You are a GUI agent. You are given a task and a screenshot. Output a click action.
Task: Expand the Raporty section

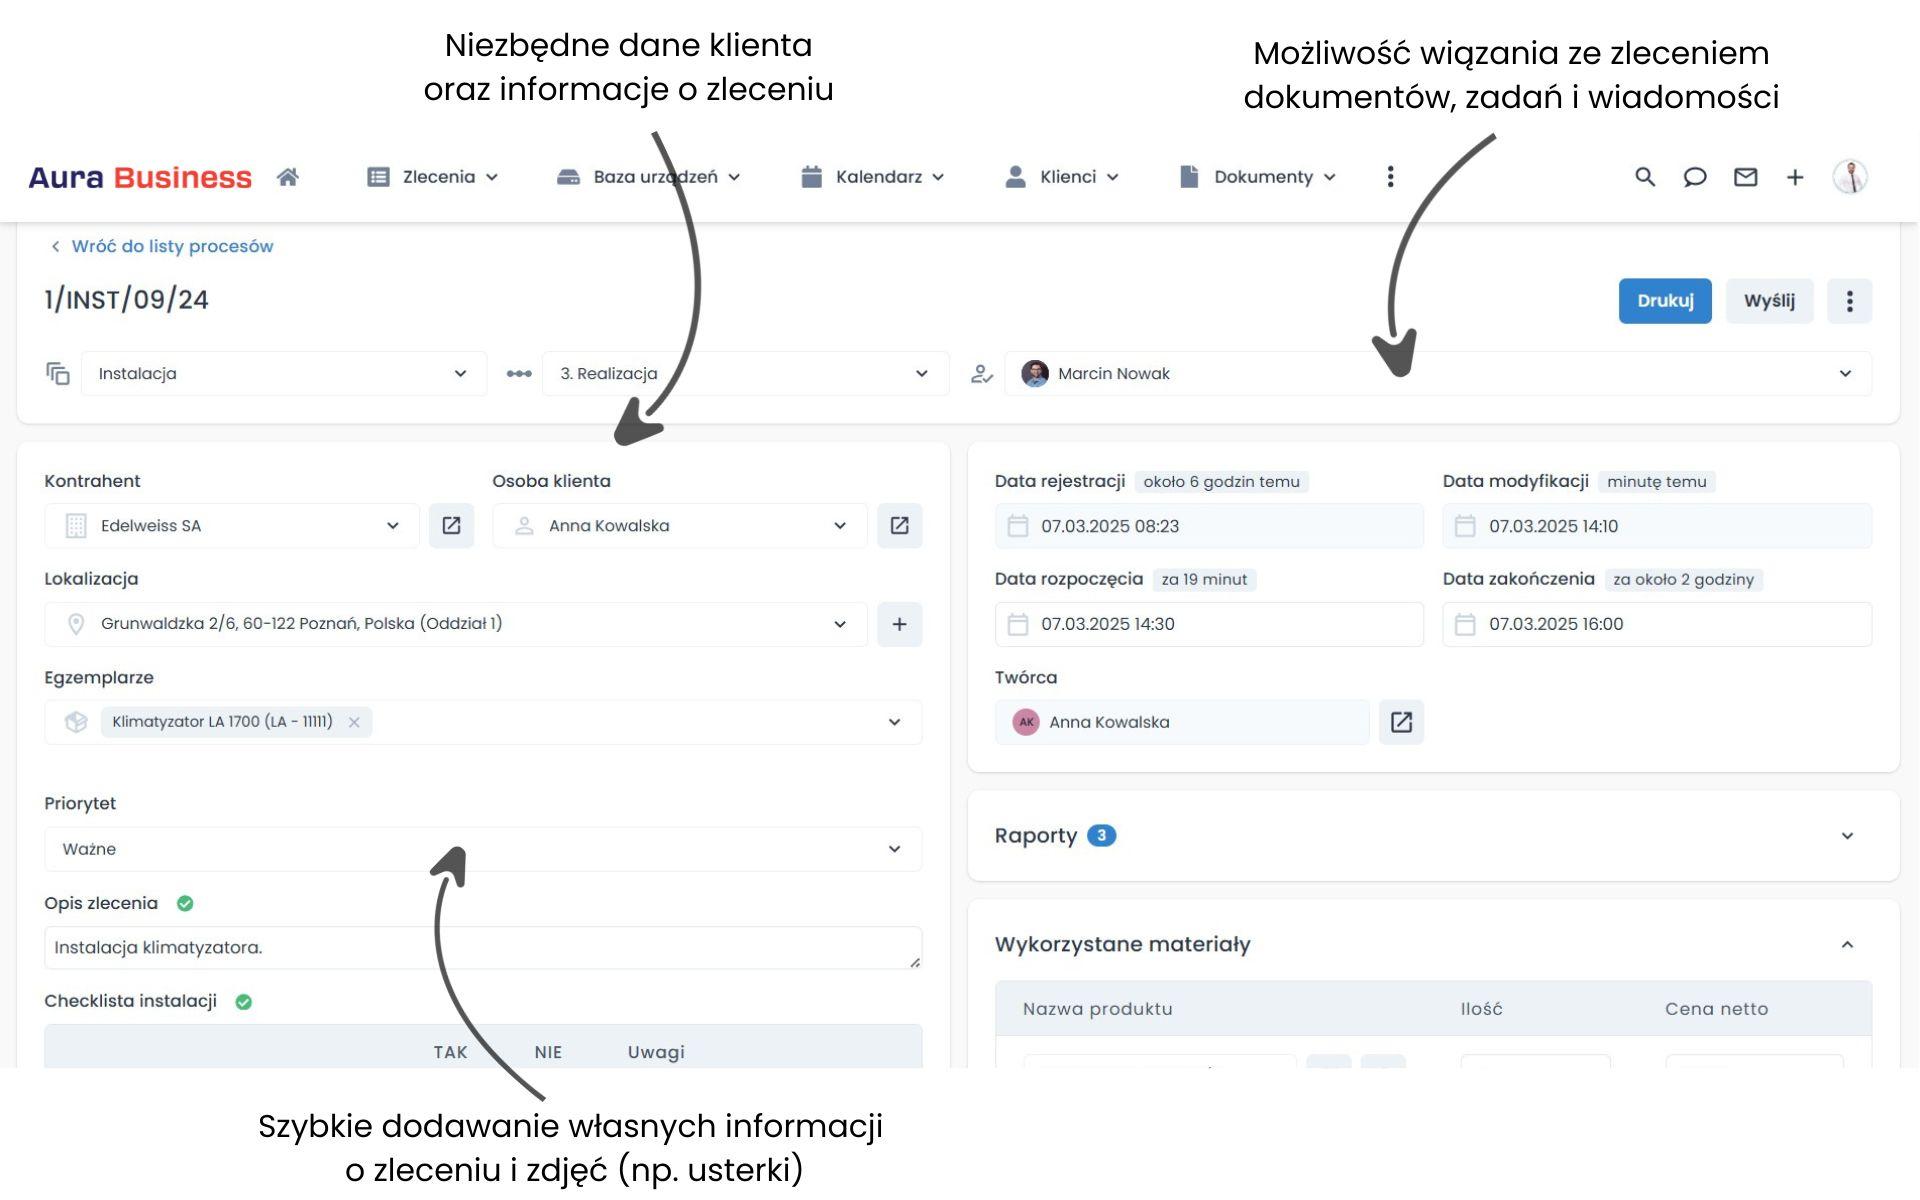1847,836
